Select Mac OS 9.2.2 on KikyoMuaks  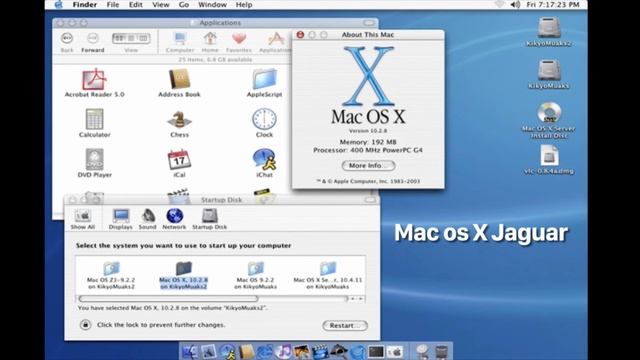click(256, 276)
